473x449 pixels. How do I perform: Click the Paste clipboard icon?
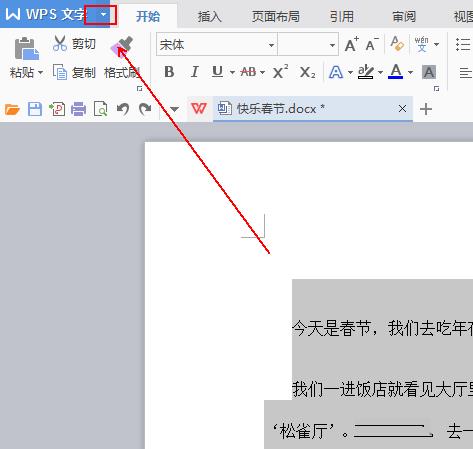pyautogui.click(x=27, y=48)
